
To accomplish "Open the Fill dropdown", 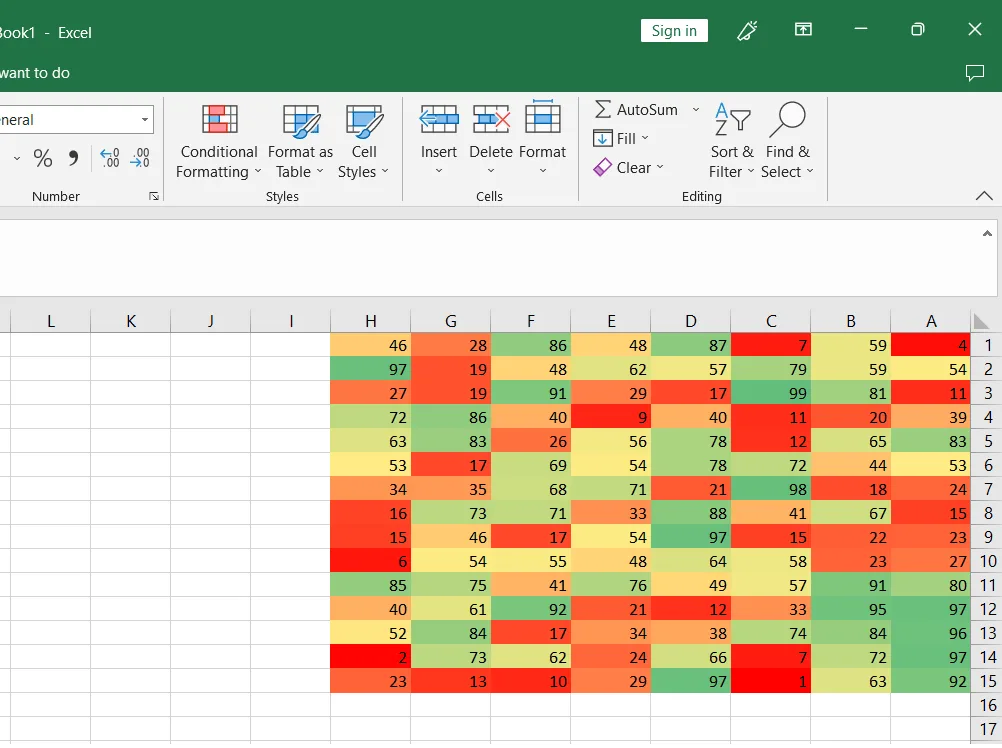I will point(621,138).
